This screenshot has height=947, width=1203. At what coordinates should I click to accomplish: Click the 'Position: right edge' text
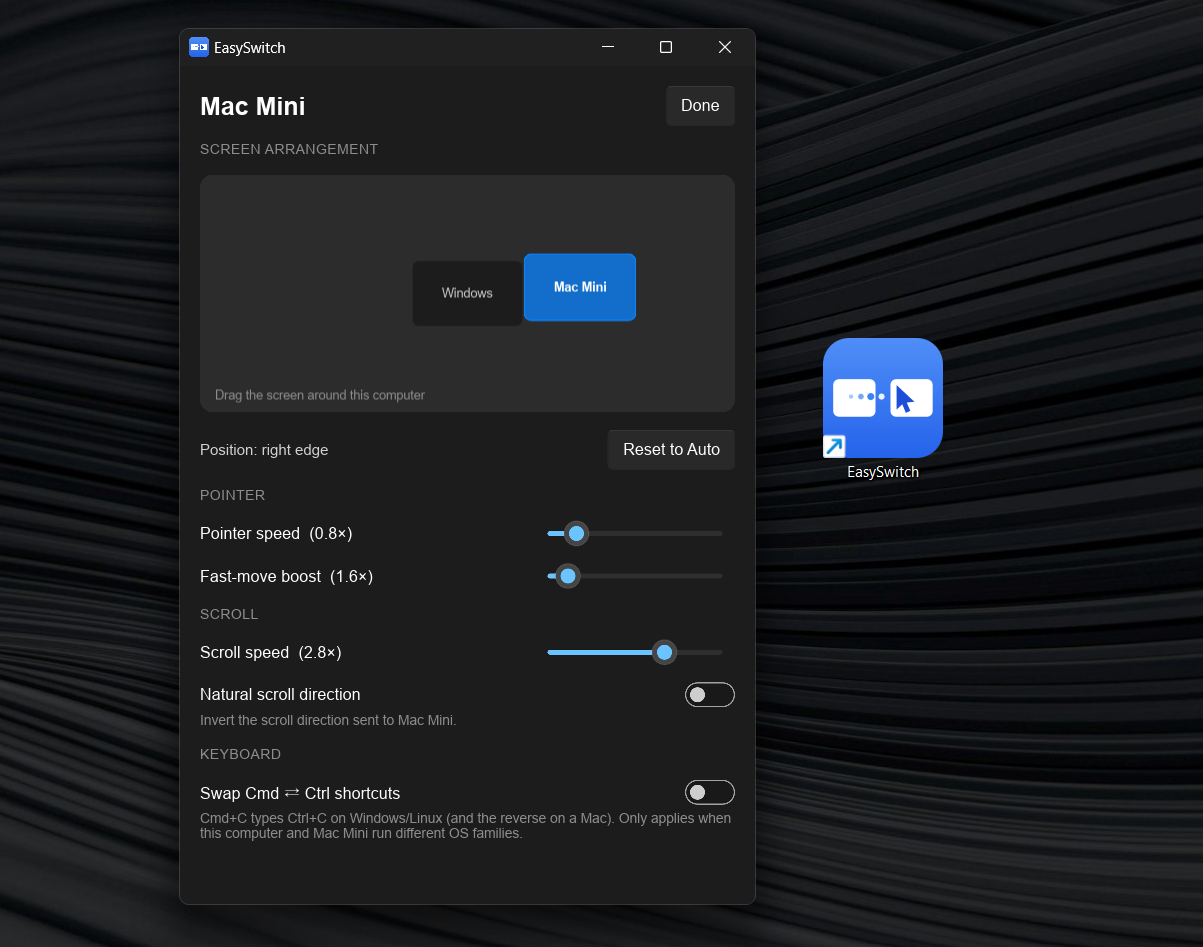(x=264, y=450)
